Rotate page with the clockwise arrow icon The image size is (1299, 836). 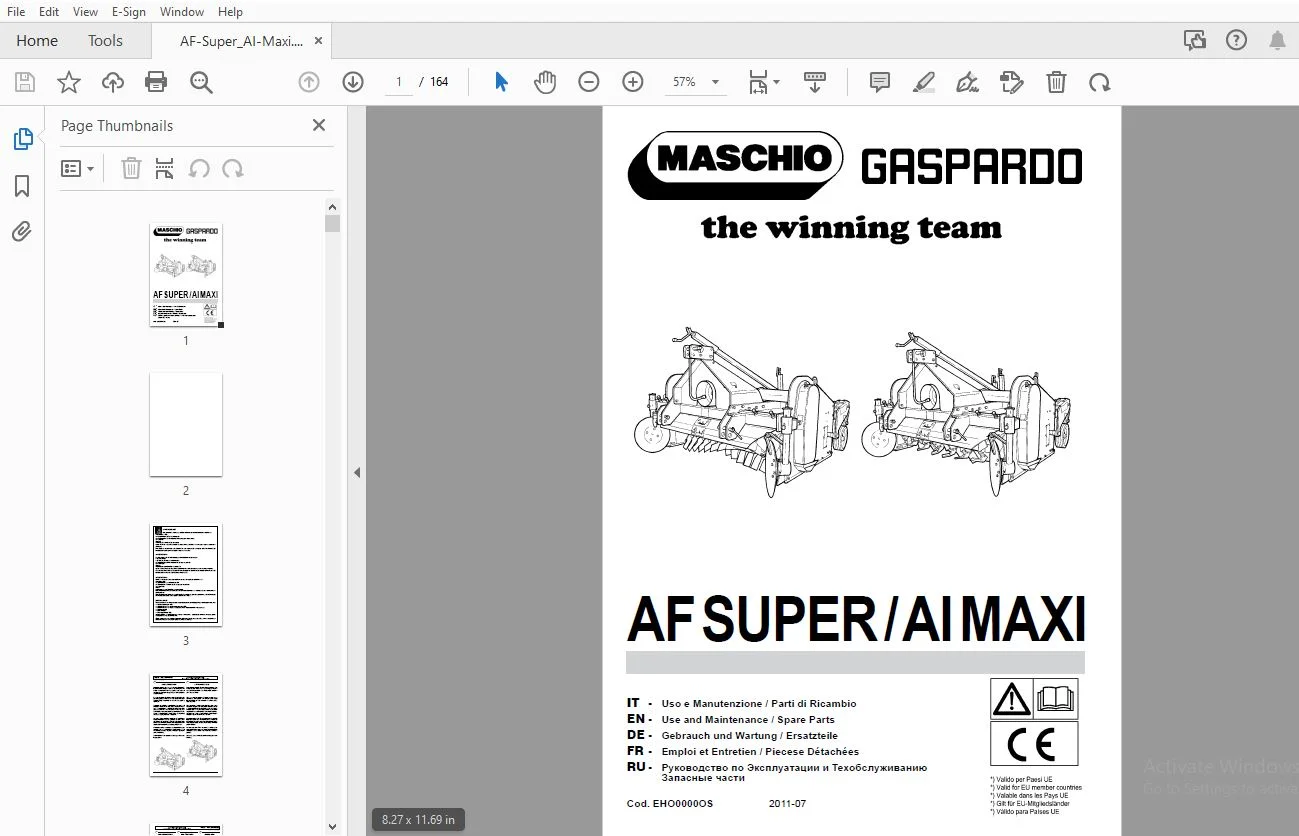point(1100,82)
